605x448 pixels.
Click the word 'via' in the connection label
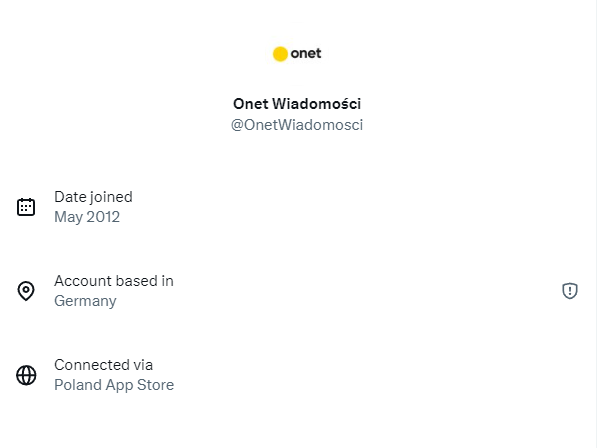click(143, 365)
